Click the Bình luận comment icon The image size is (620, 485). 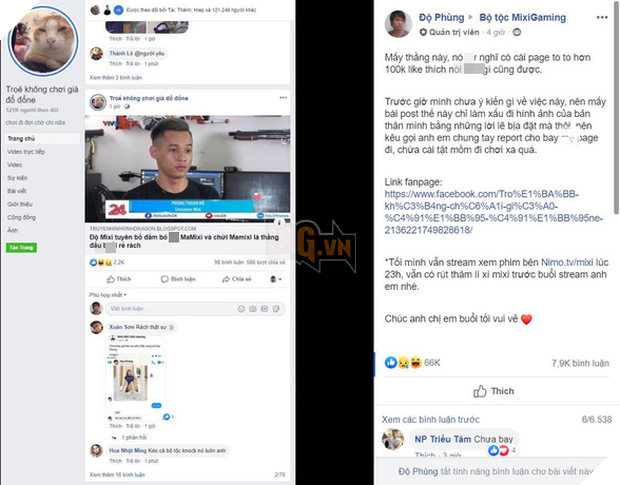(164, 279)
